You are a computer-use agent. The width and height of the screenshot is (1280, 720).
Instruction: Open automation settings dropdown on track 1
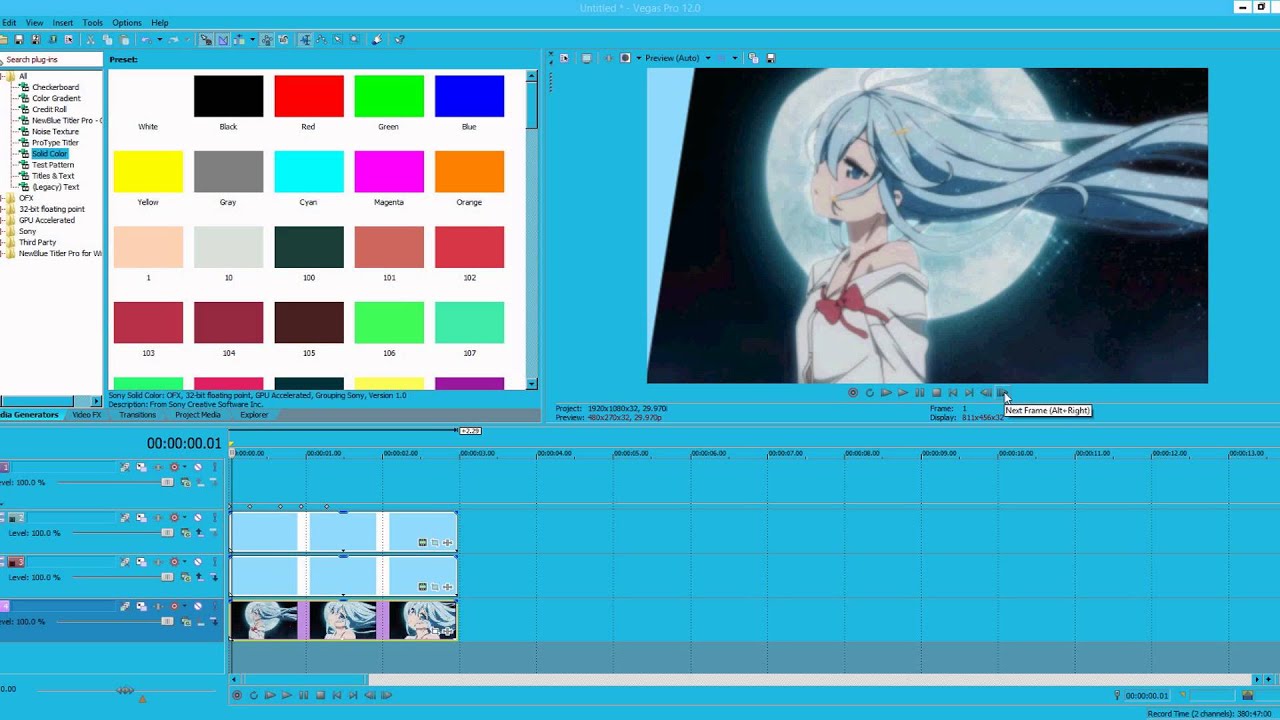click(x=184, y=467)
